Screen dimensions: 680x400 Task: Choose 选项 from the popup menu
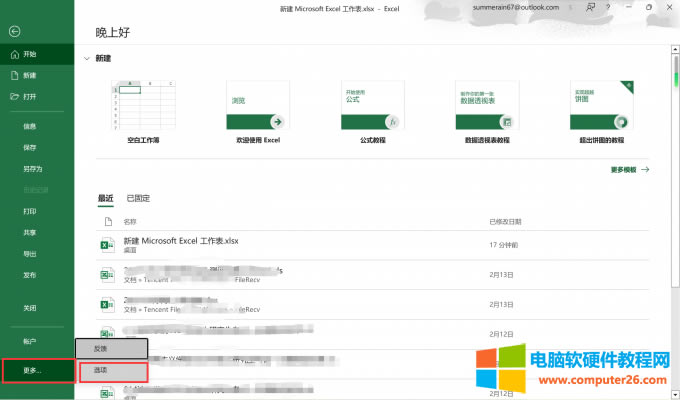tap(113, 370)
